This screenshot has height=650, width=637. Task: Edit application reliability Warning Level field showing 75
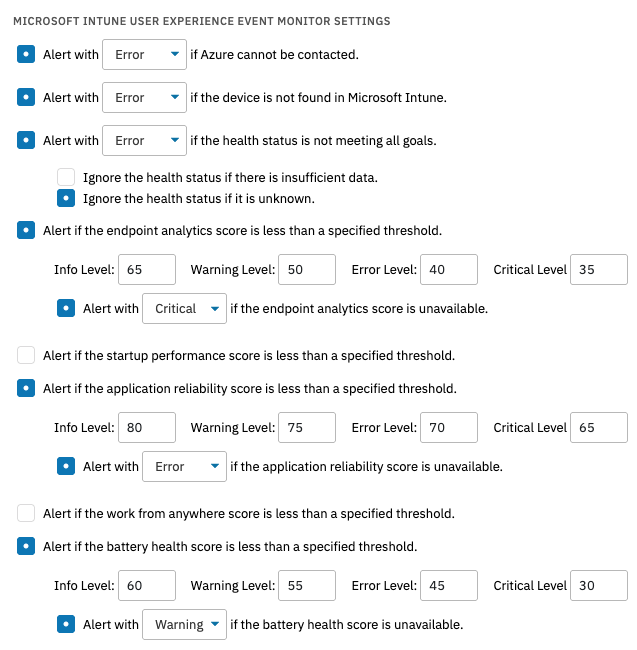click(307, 427)
